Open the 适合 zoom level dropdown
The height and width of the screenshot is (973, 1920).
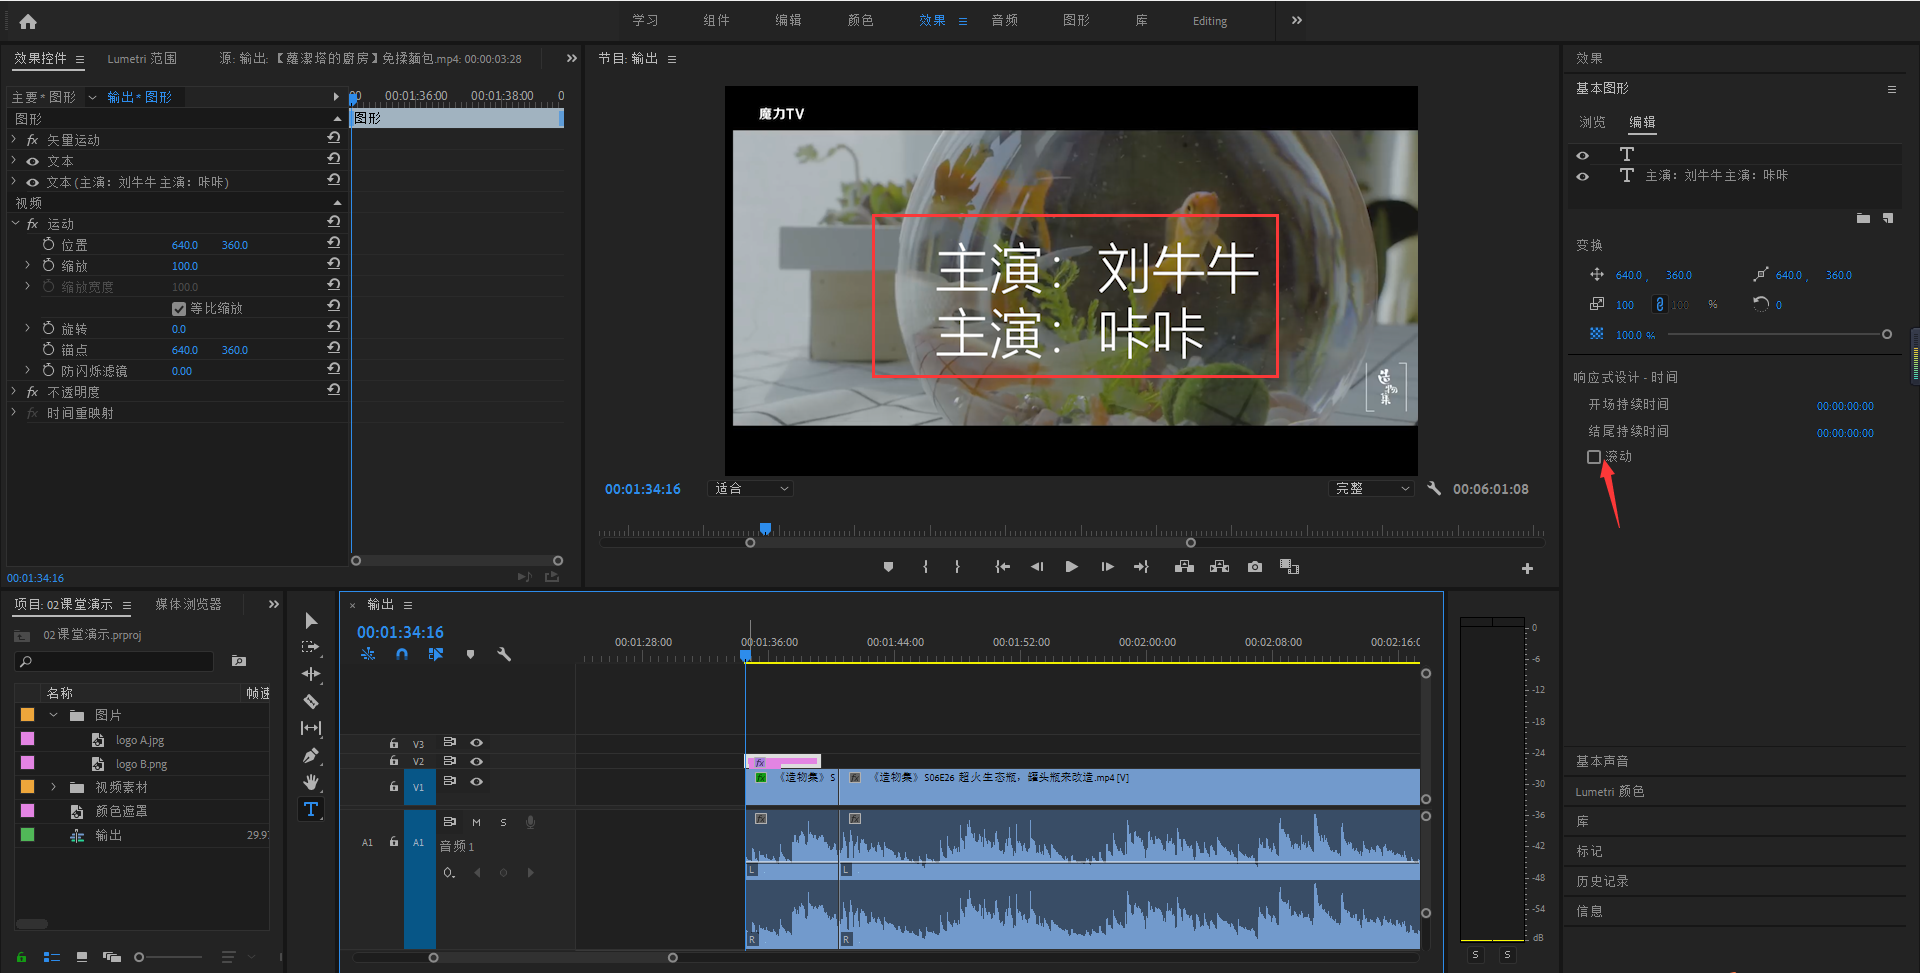click(751, 488)
